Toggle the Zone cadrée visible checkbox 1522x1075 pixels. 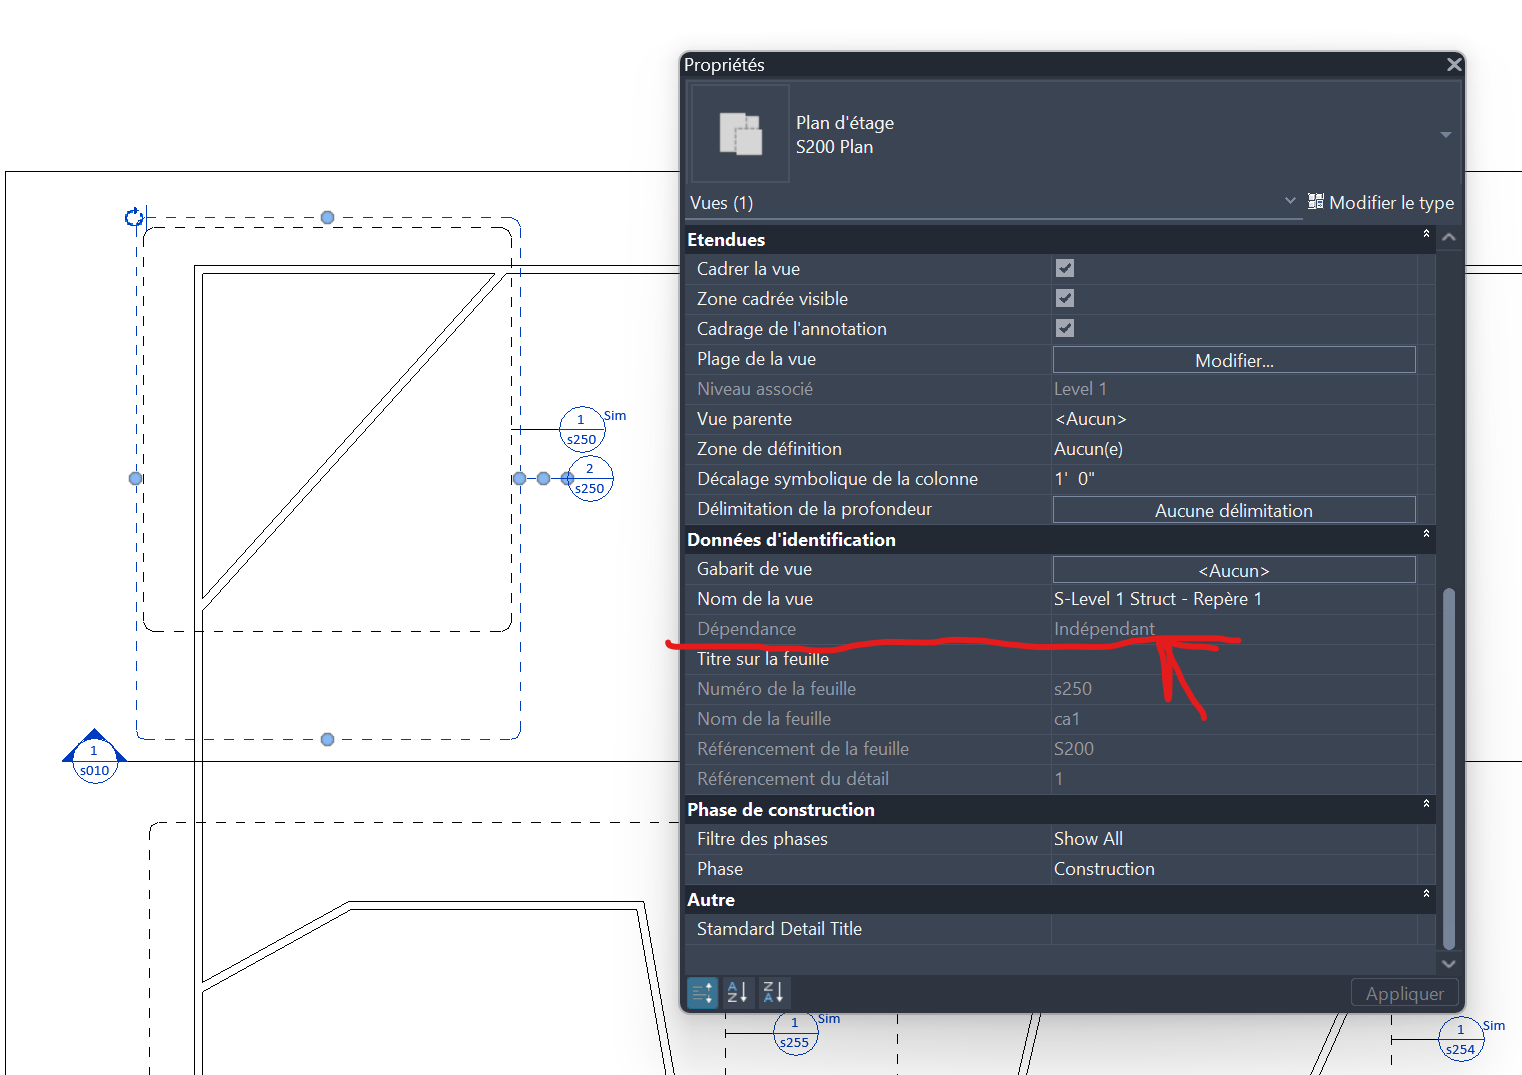click(1065, 298)
